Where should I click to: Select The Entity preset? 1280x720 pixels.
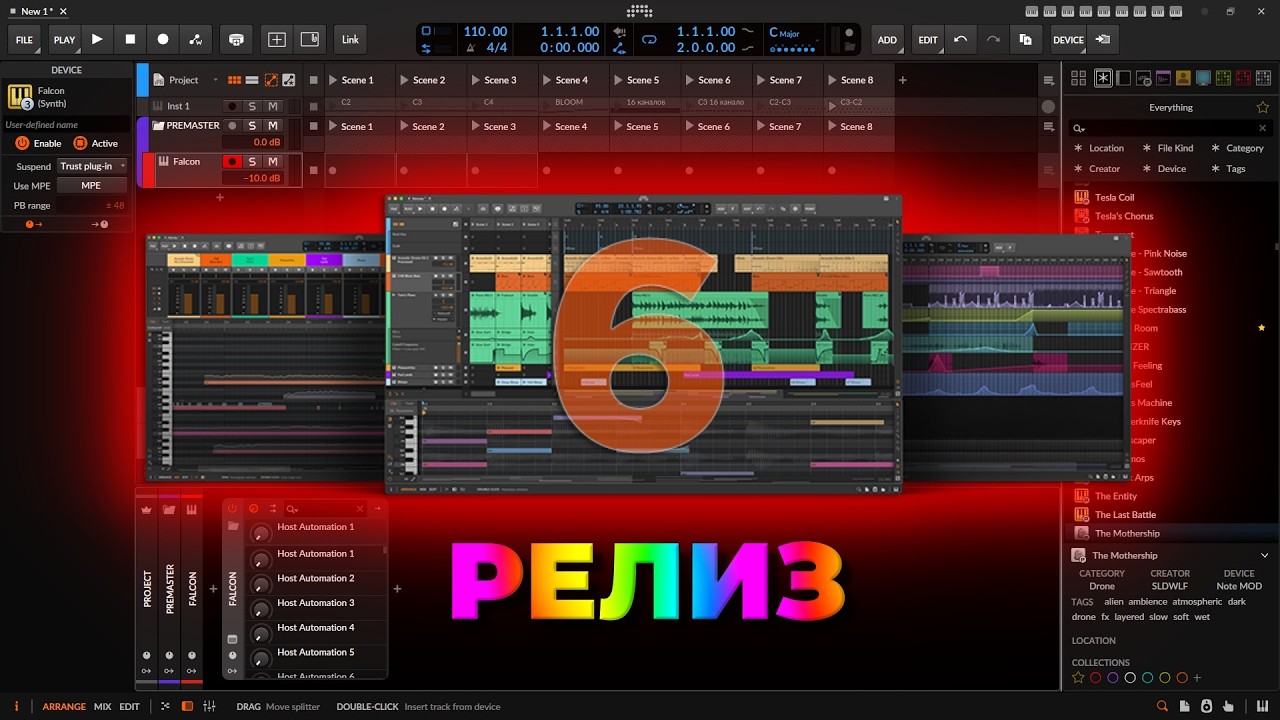click(1115, 496)
